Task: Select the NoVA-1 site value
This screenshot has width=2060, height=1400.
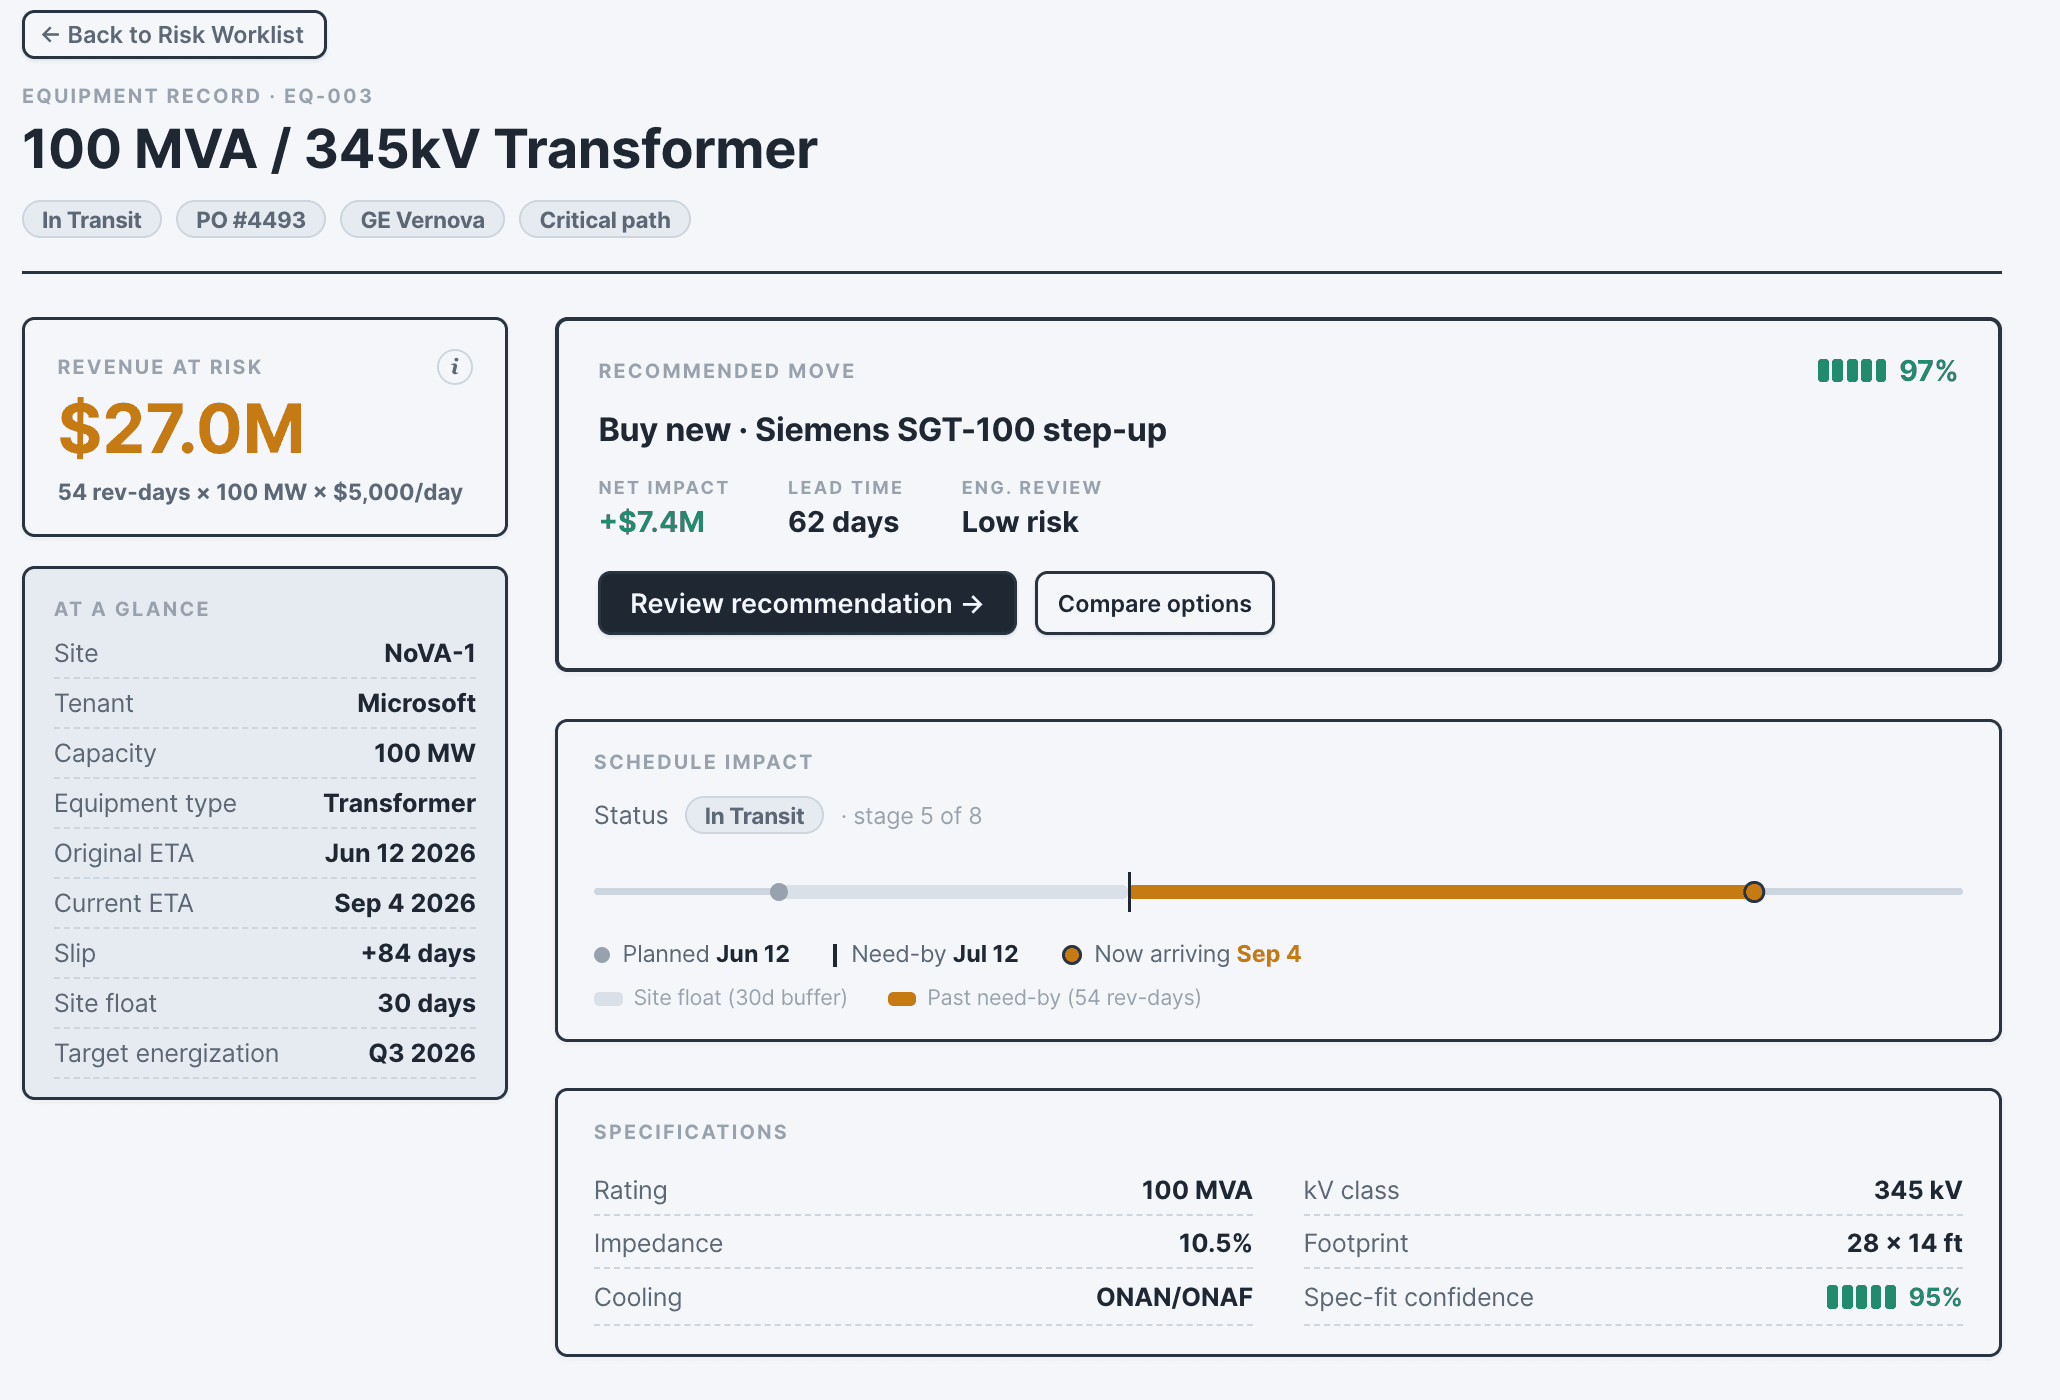Action: [x=430, y=653]
